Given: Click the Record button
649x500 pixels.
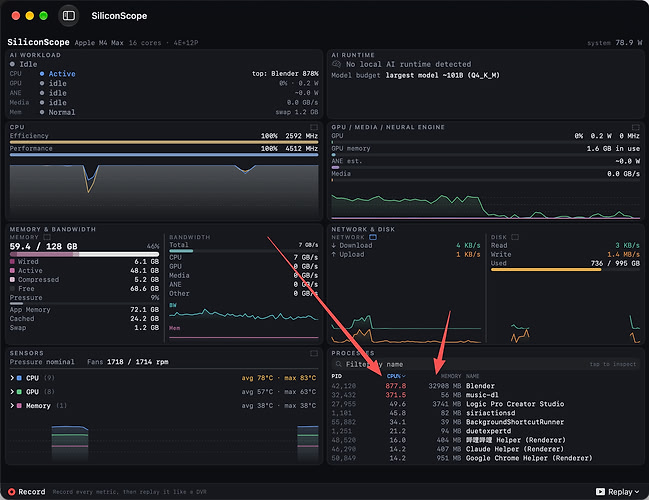Looking at the screenshot, I should click(27, 492).
